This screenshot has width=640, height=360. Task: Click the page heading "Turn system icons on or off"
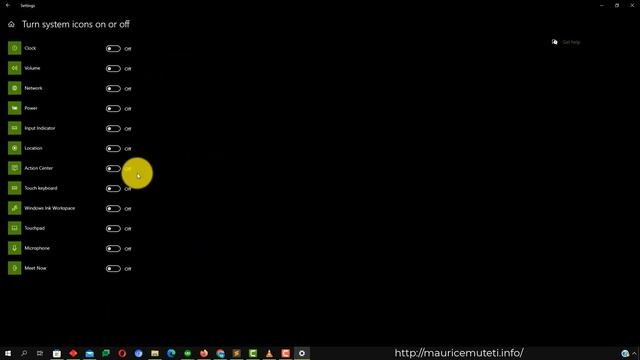(x=76, y=24)
